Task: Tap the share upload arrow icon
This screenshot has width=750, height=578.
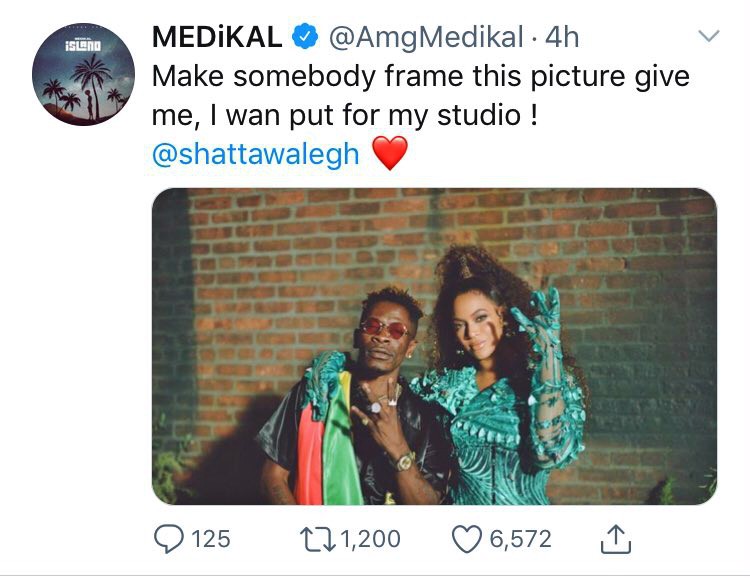Action: (617, 539)
